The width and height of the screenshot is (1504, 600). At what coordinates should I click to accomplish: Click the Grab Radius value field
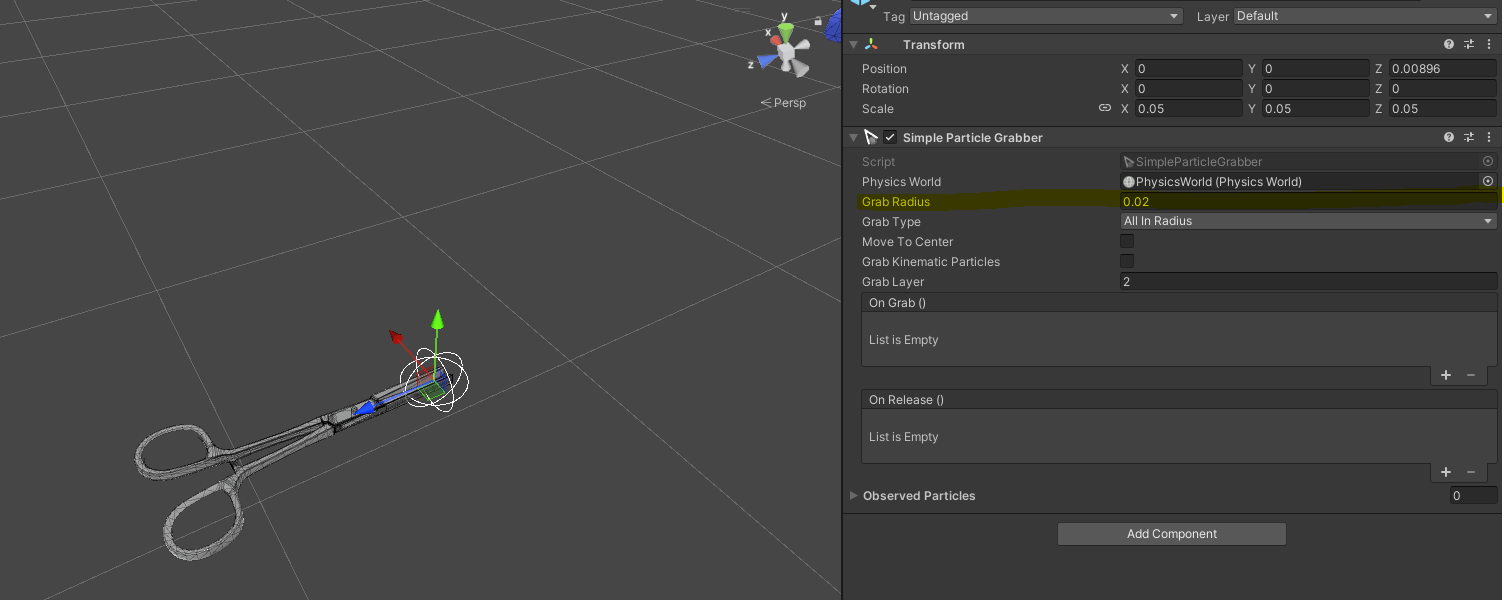coord(1300,202)
